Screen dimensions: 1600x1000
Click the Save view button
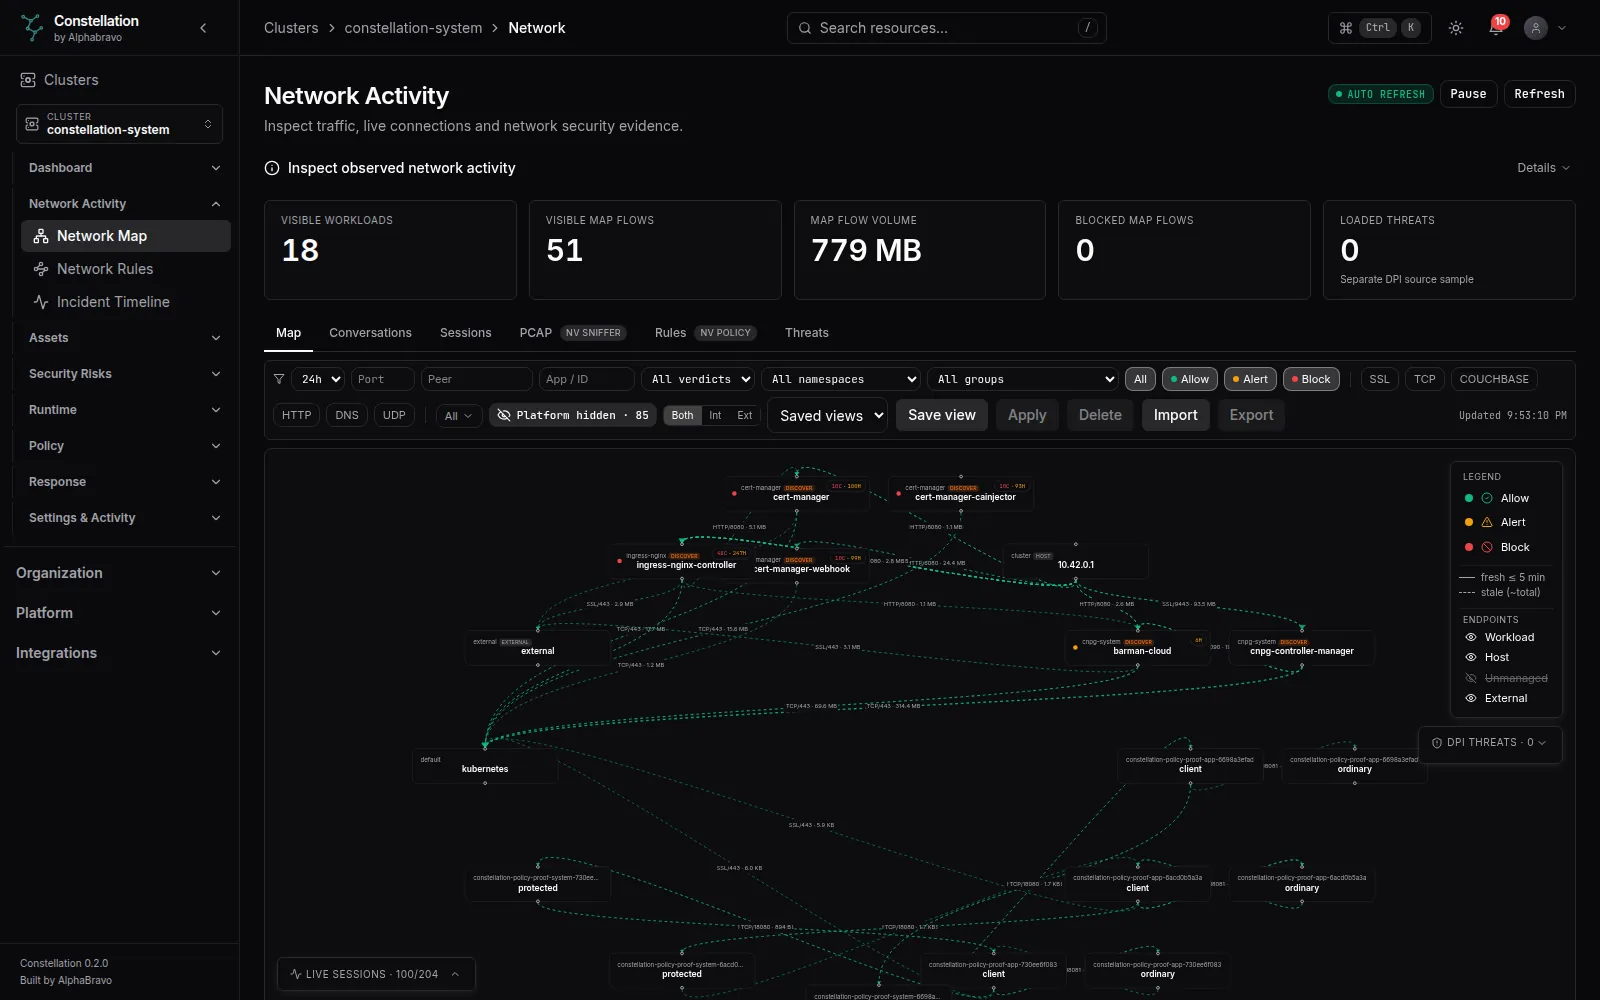pos(942,415)
